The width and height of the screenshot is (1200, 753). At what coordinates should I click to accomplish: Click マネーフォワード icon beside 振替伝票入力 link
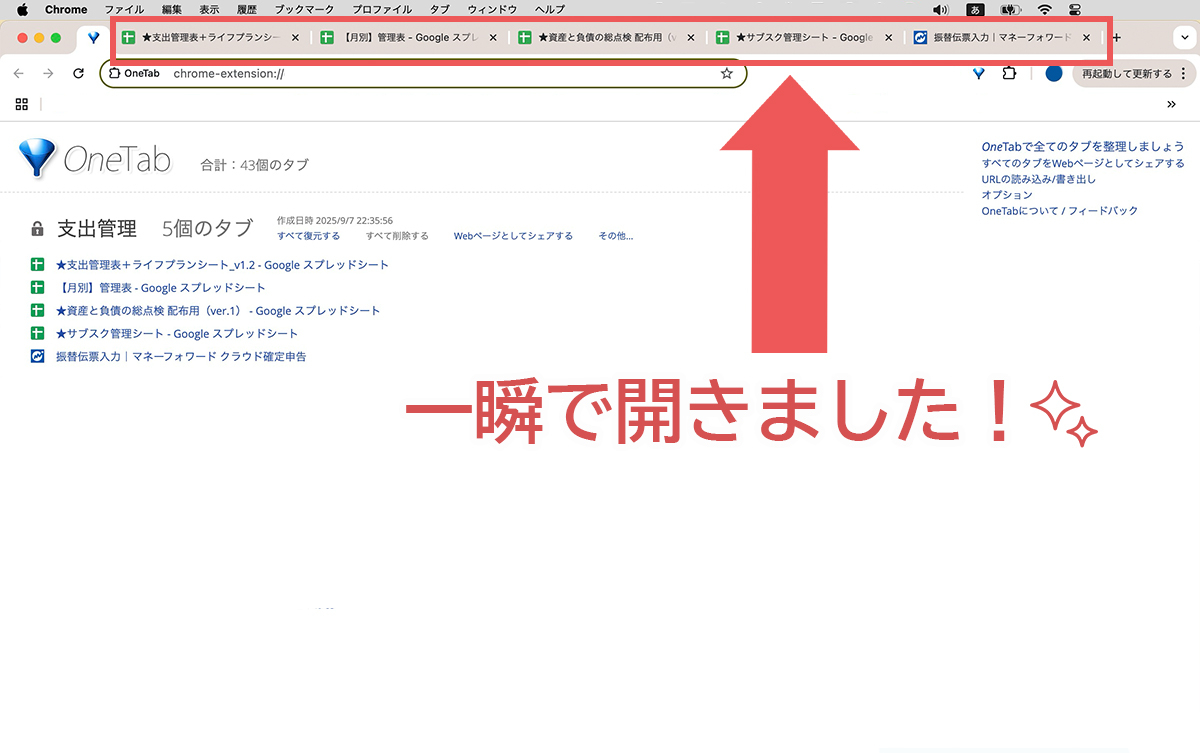38,357
